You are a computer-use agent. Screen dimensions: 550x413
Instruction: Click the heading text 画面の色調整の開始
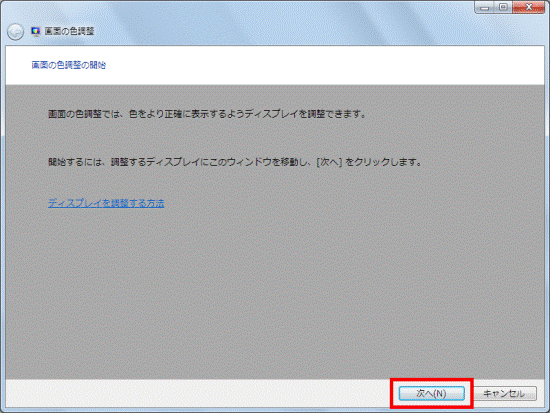[x=69, y=65]
